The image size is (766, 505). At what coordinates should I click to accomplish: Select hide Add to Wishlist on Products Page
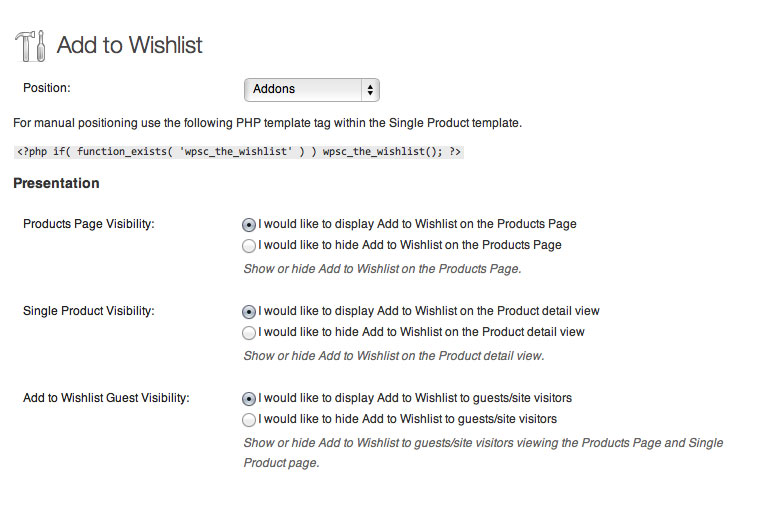[249, 246]
